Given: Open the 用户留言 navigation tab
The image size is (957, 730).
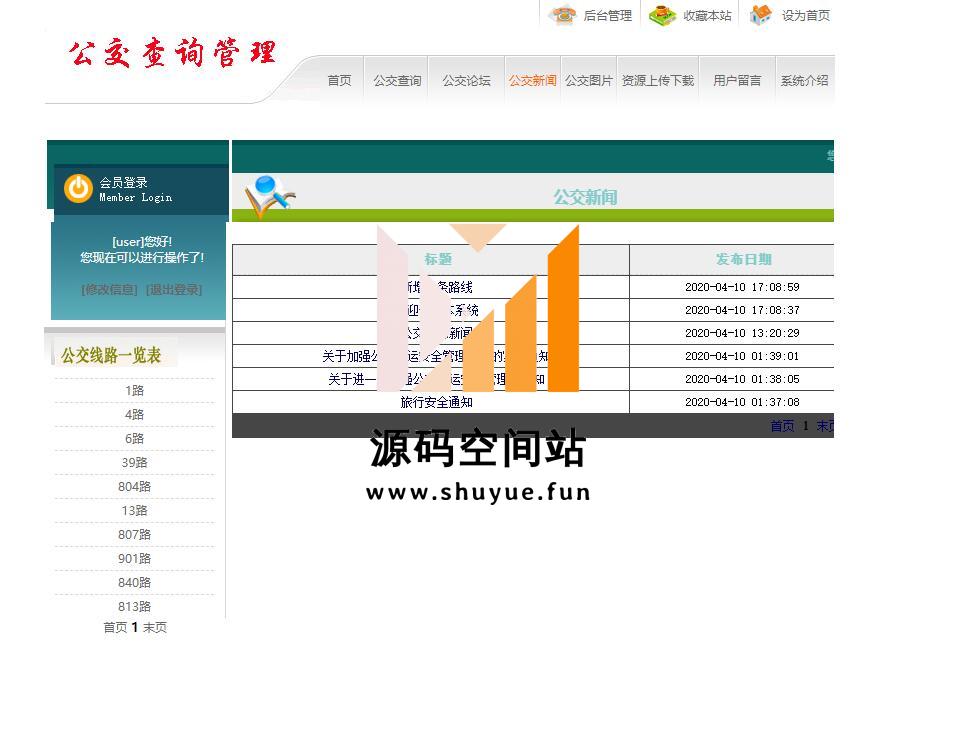Looking at the screenshot, I should click(x=737, y=81).
